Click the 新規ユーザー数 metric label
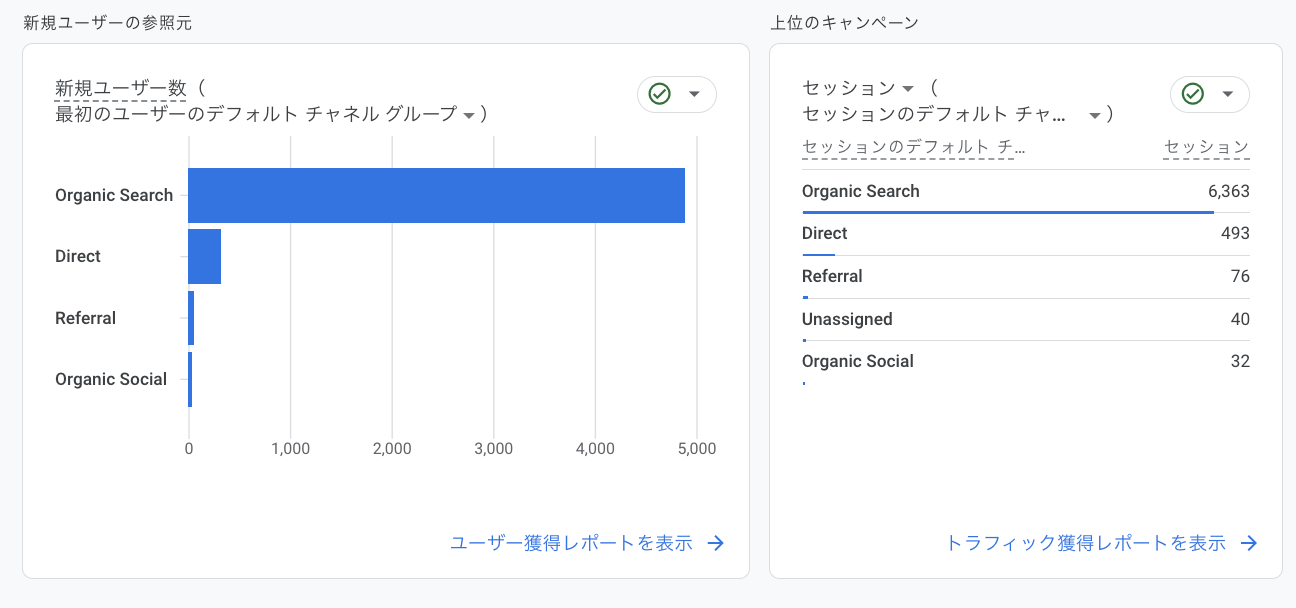This screenshot has width=1296, height=608. [x=121, y=88]
